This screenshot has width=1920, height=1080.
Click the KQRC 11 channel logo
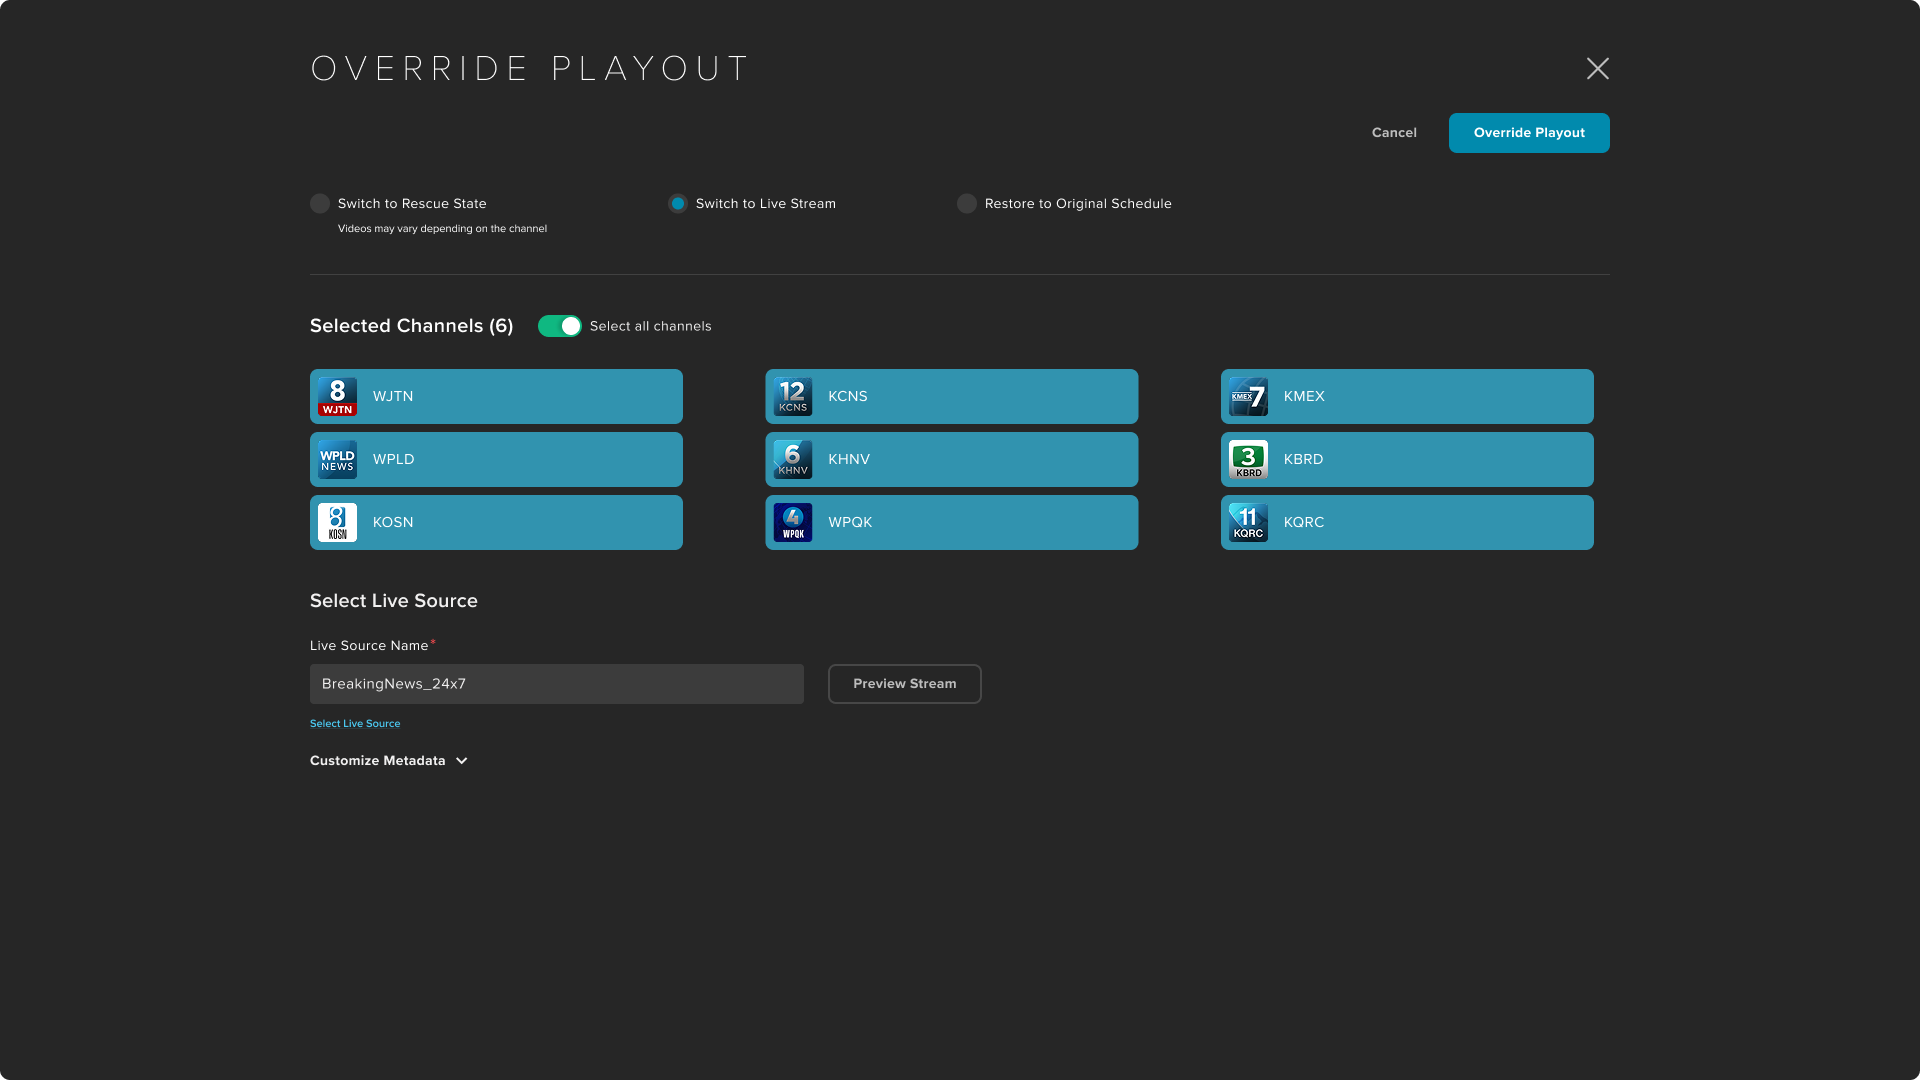point(1248,523)
